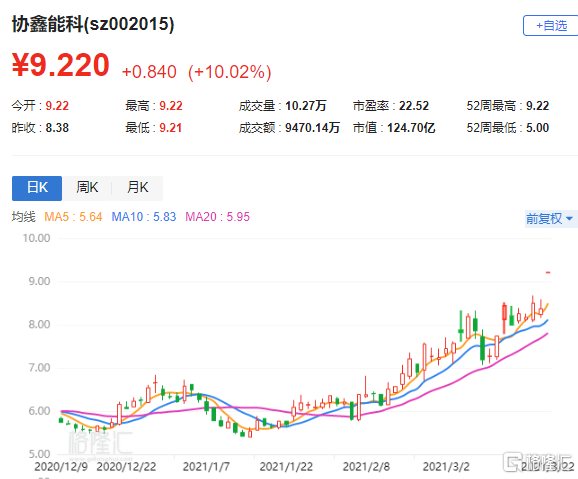Click the 52周最低 value 5.00
This screenshot has width=578, height=479.
point(537,128)
